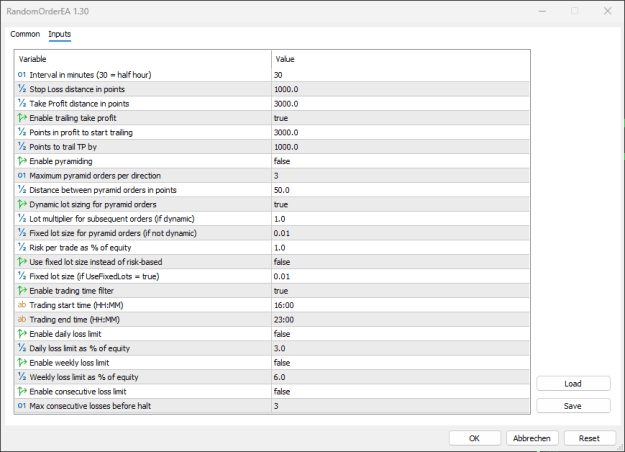Viewport: 625px width, 452px height.
Task: Click the string icon beside Trading start time
Action: coord(22,305)
